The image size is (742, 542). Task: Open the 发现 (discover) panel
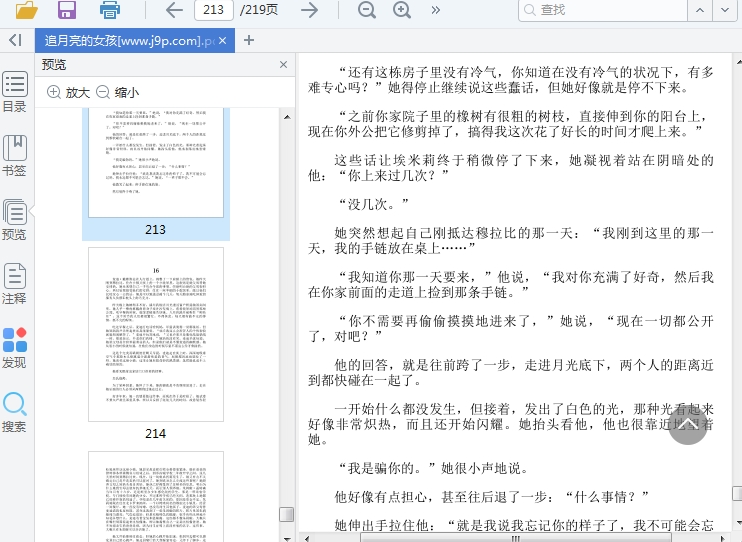[14, 347]
